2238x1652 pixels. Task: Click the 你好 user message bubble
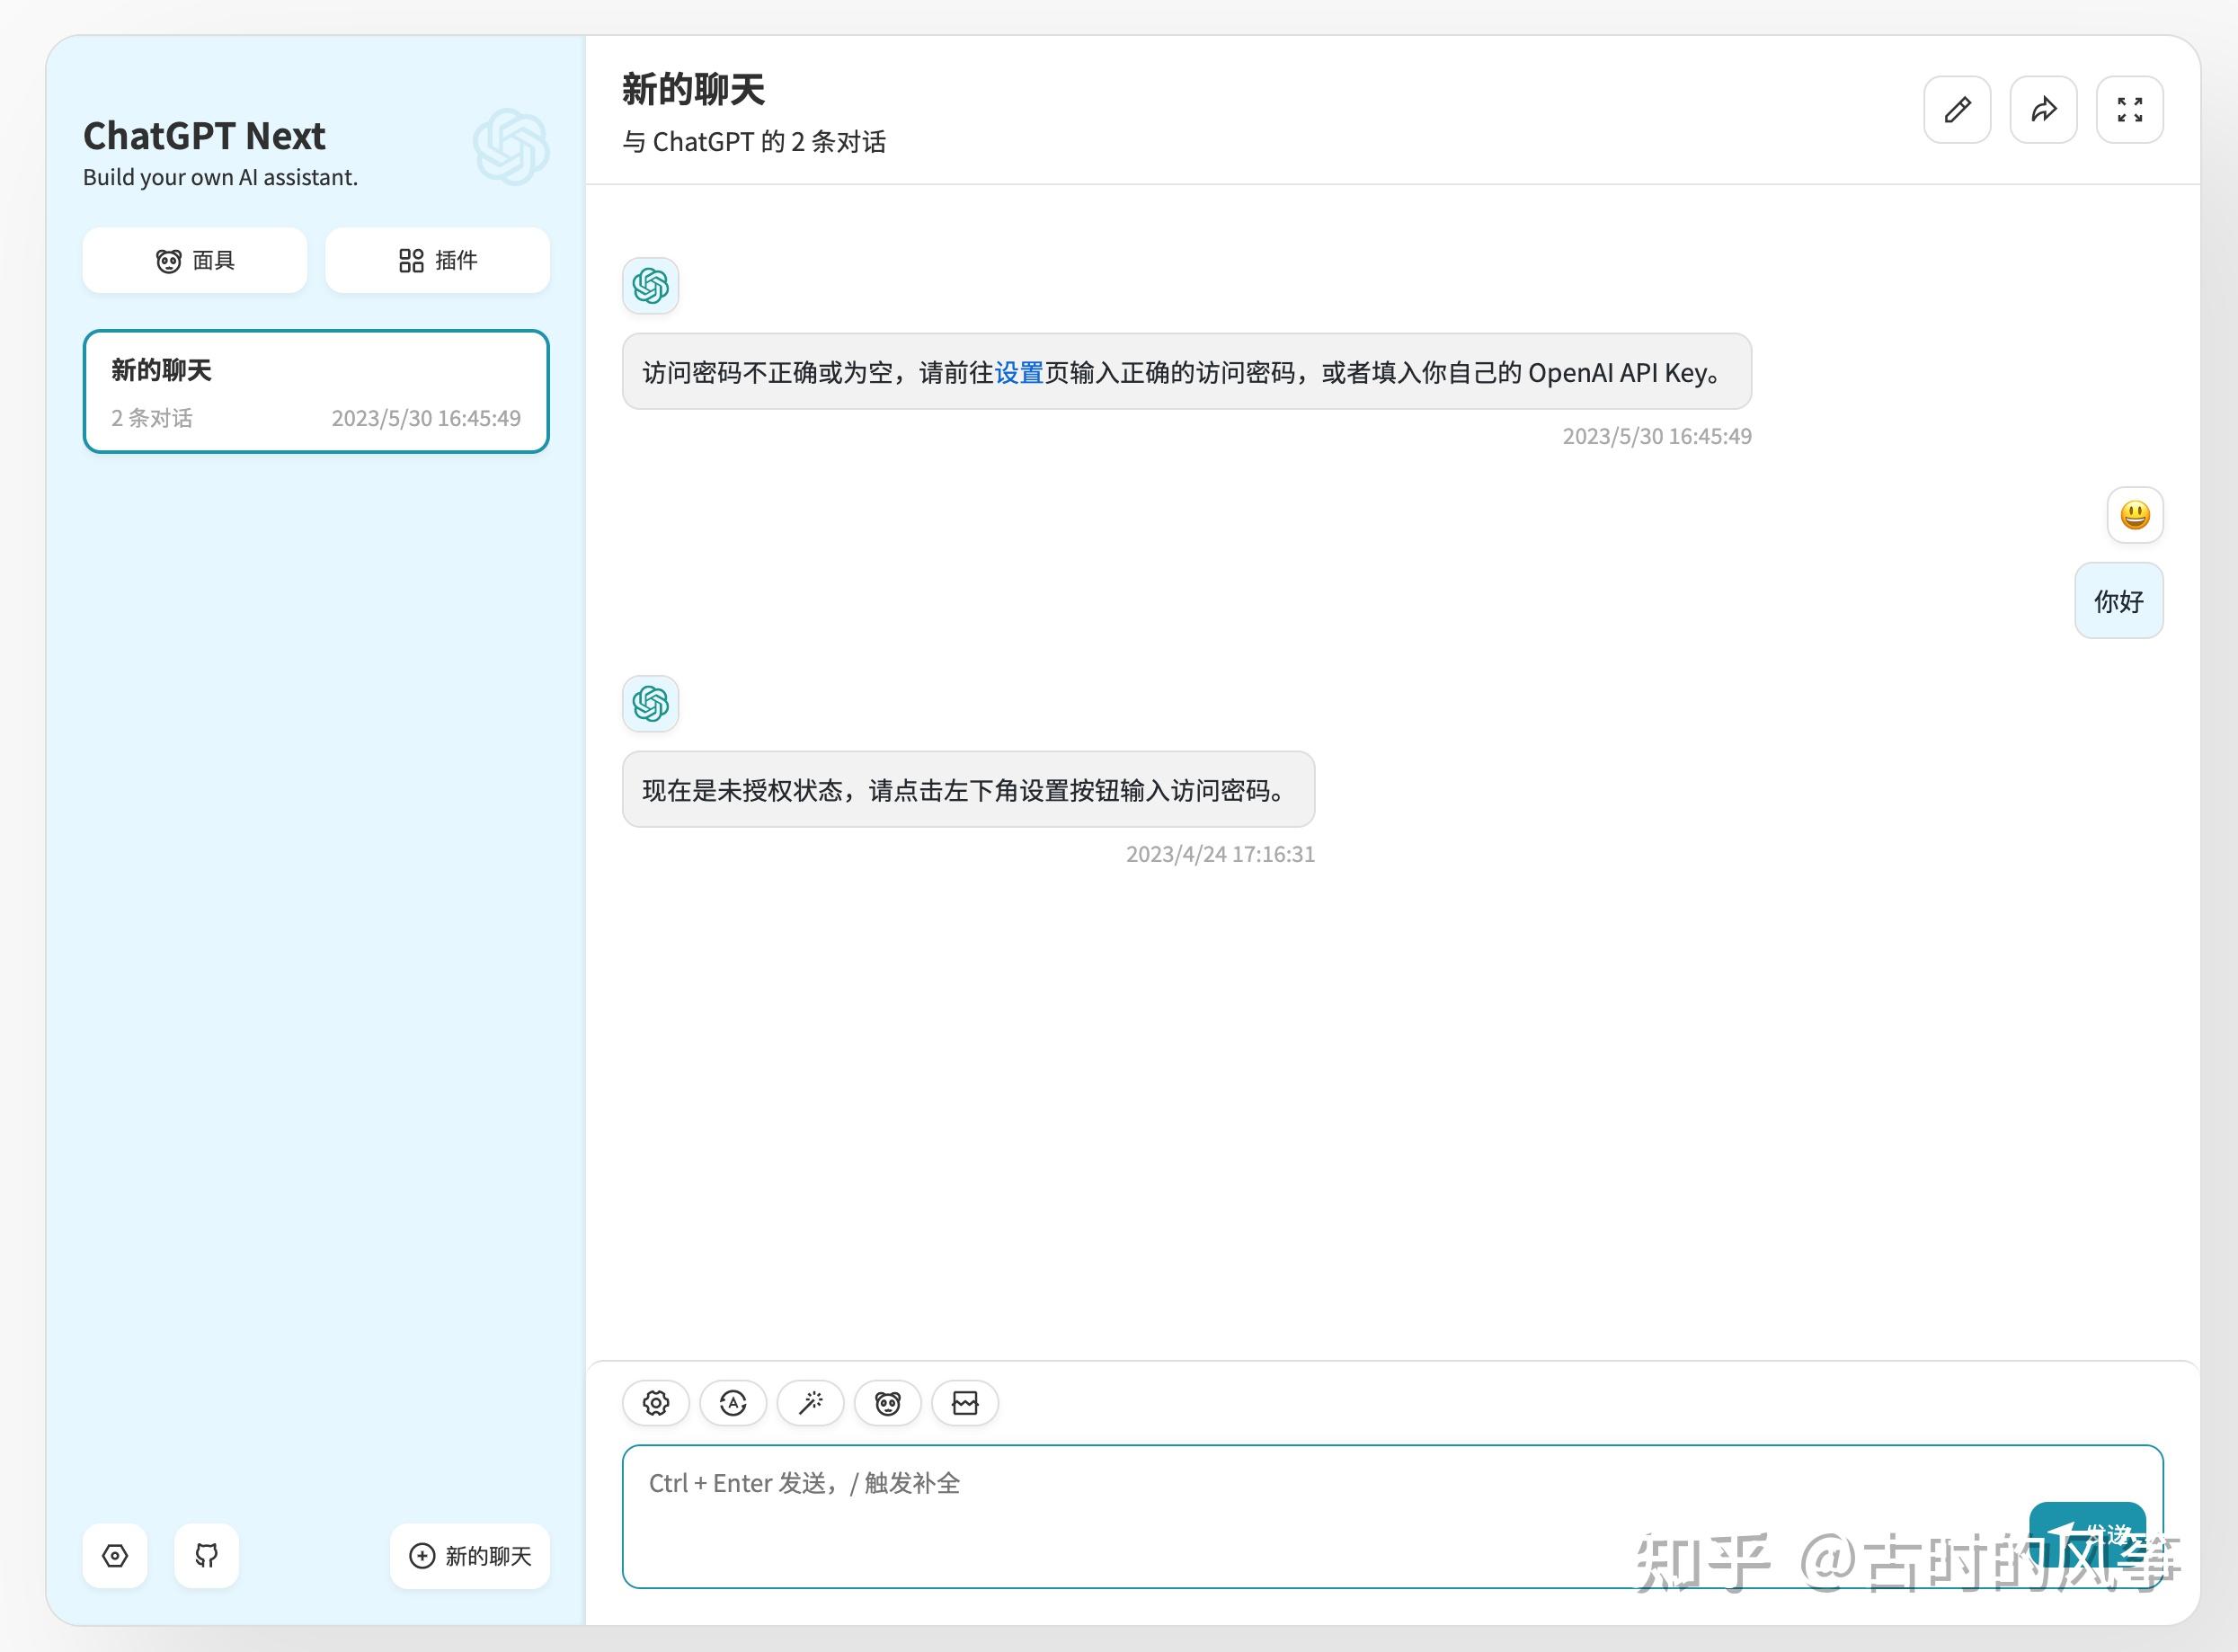tap(2119, 601)
